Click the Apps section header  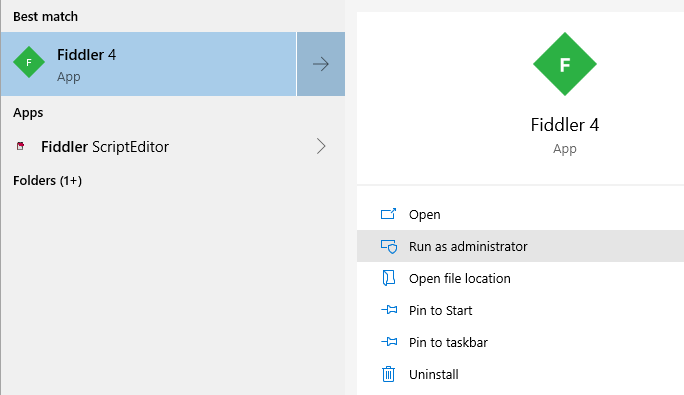(28, 113)
